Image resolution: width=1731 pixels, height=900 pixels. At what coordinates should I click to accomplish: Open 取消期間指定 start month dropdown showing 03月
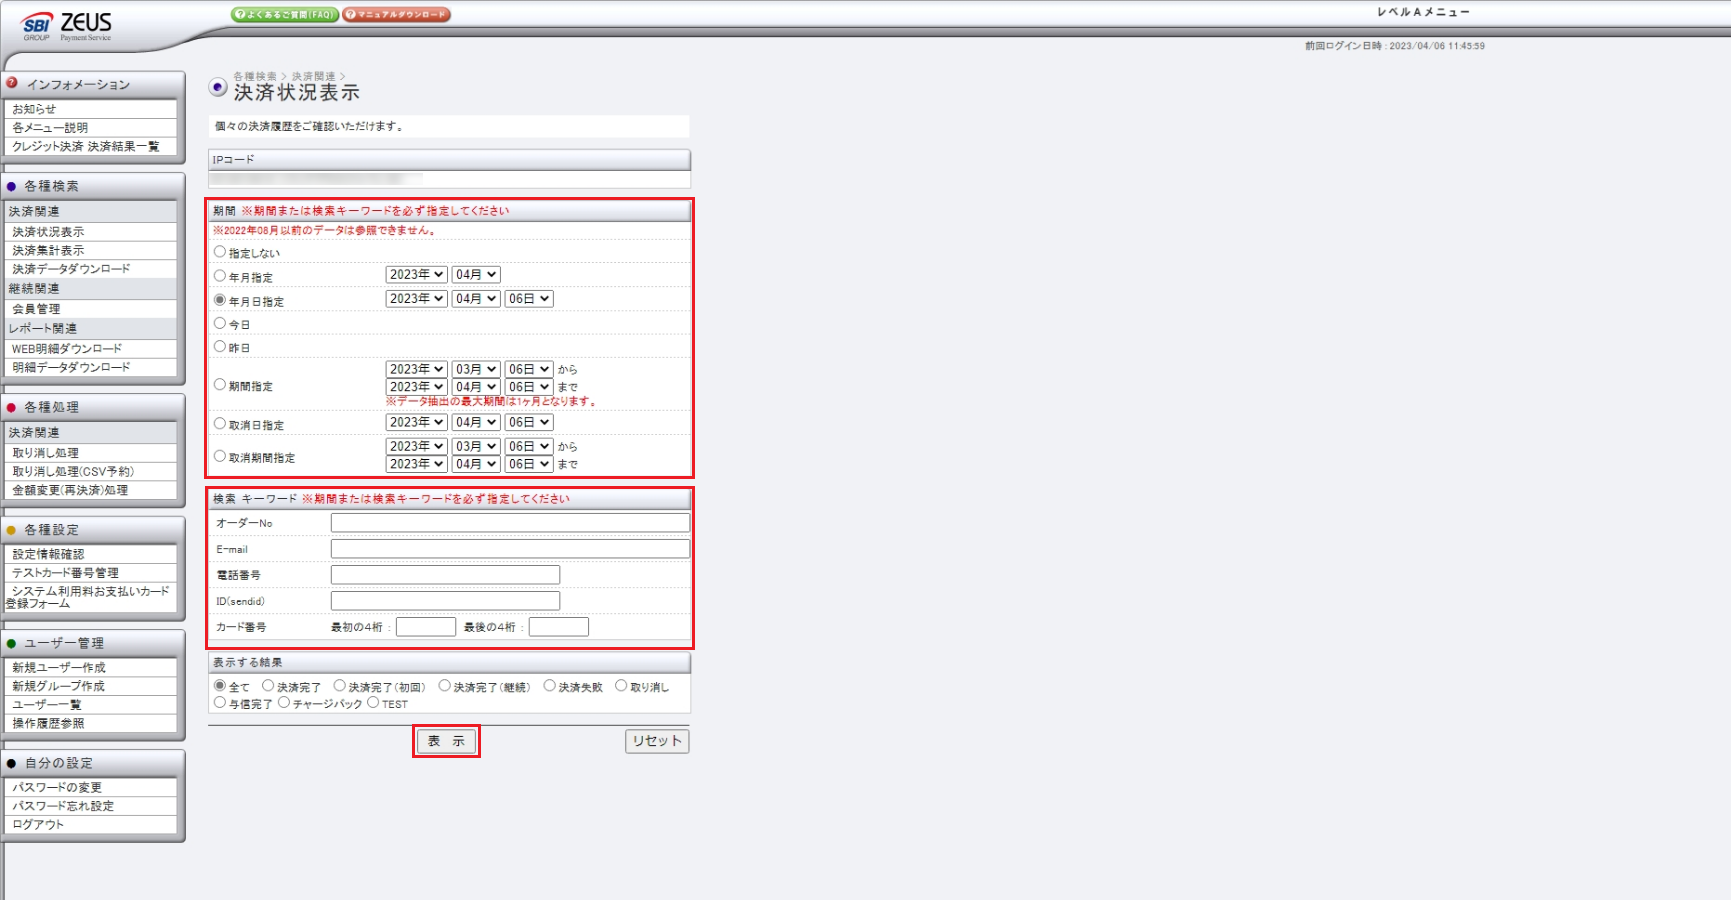tap(476, 447)
